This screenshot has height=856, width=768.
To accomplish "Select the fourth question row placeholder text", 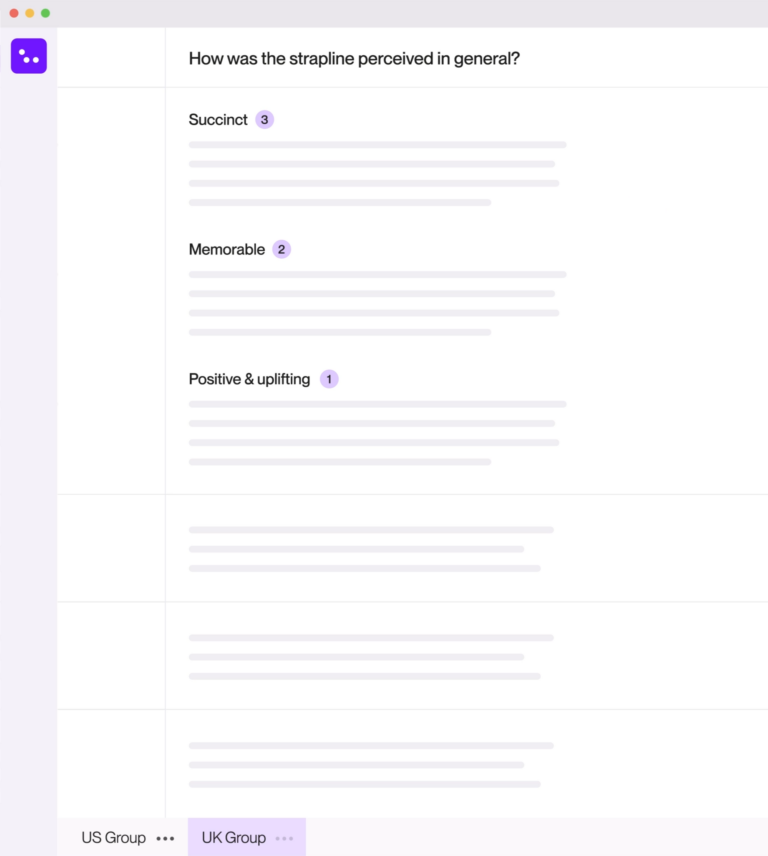I will tap(369, 765).
